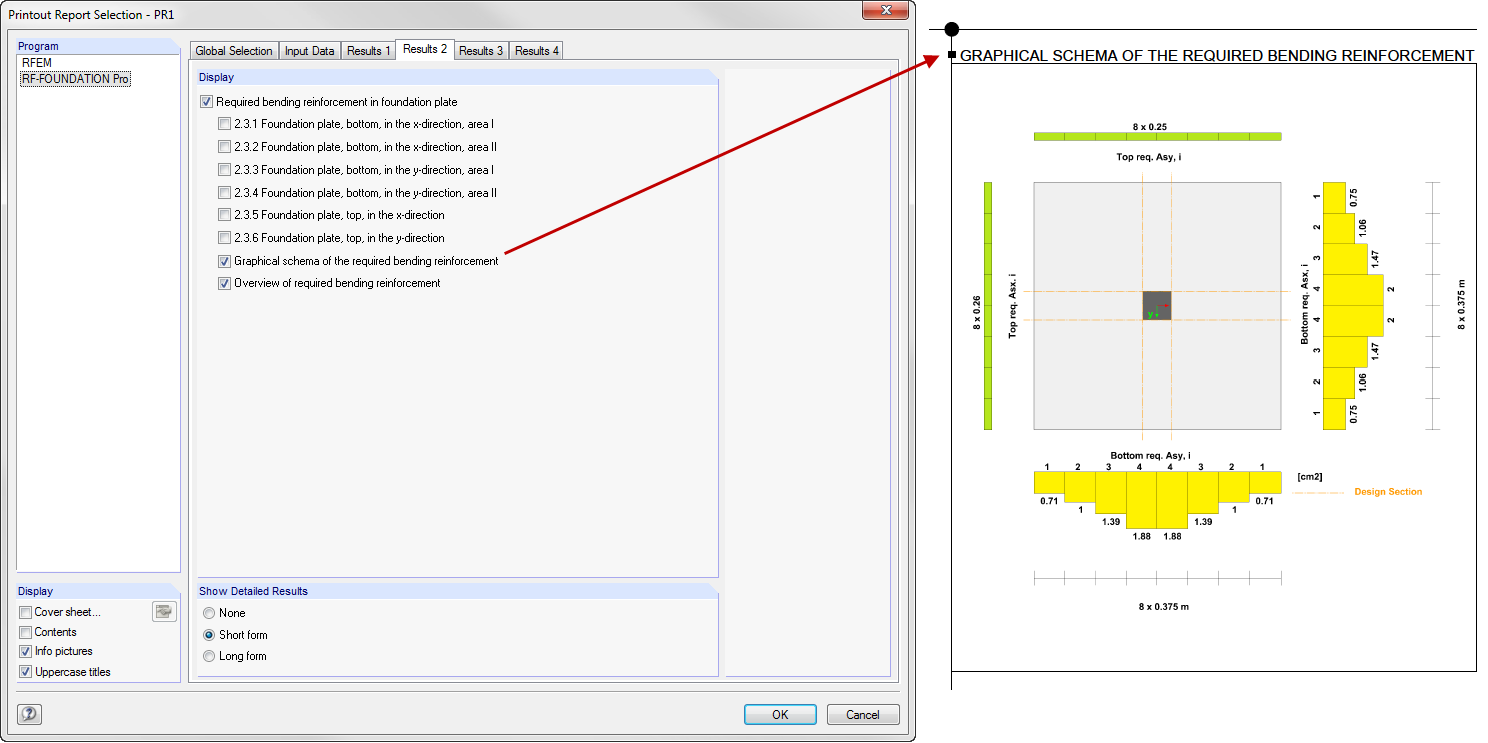Image resolution: width=1488 pixels, height=743 pixels.
Task: Open the Input Data tab
Action: (309, 50)
